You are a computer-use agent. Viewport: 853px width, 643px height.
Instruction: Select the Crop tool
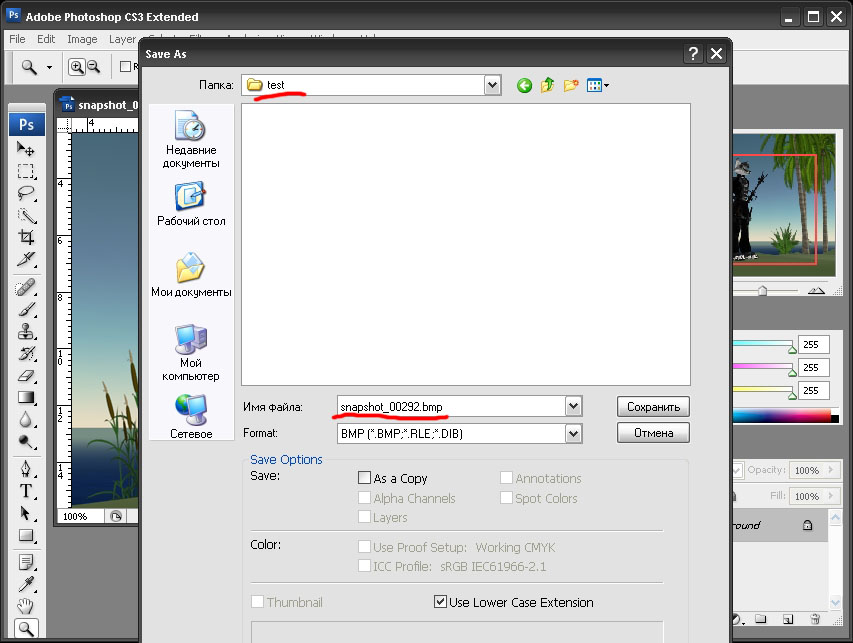click(x=26, y=238)
